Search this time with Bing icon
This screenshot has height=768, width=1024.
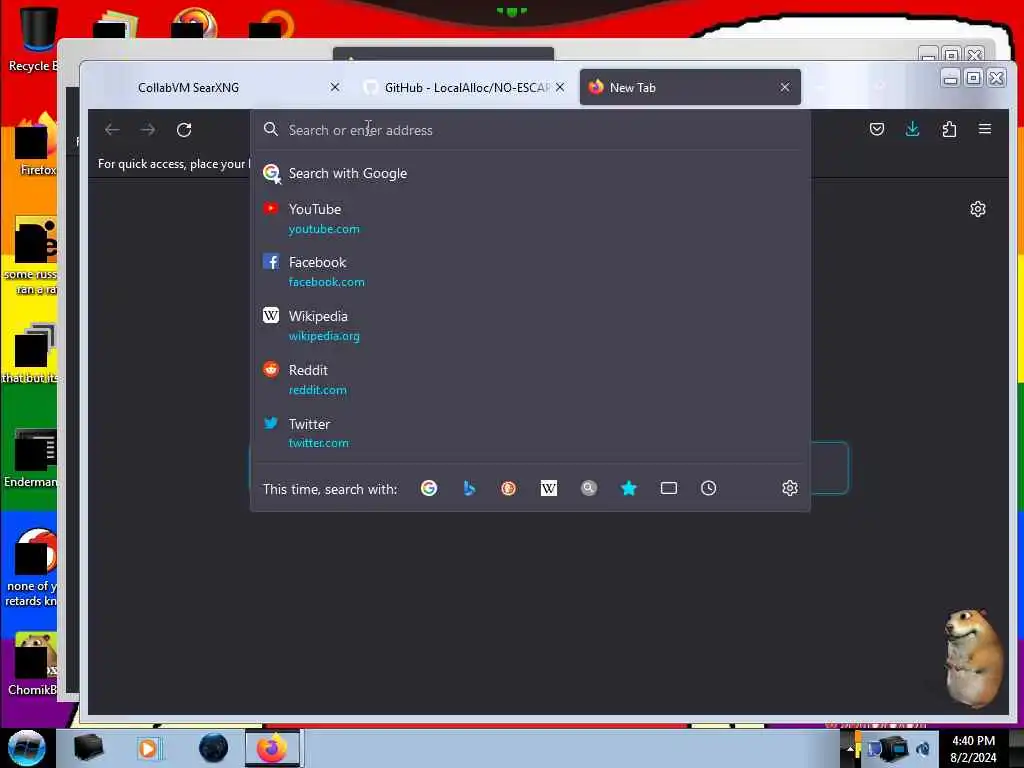point(469,488)
